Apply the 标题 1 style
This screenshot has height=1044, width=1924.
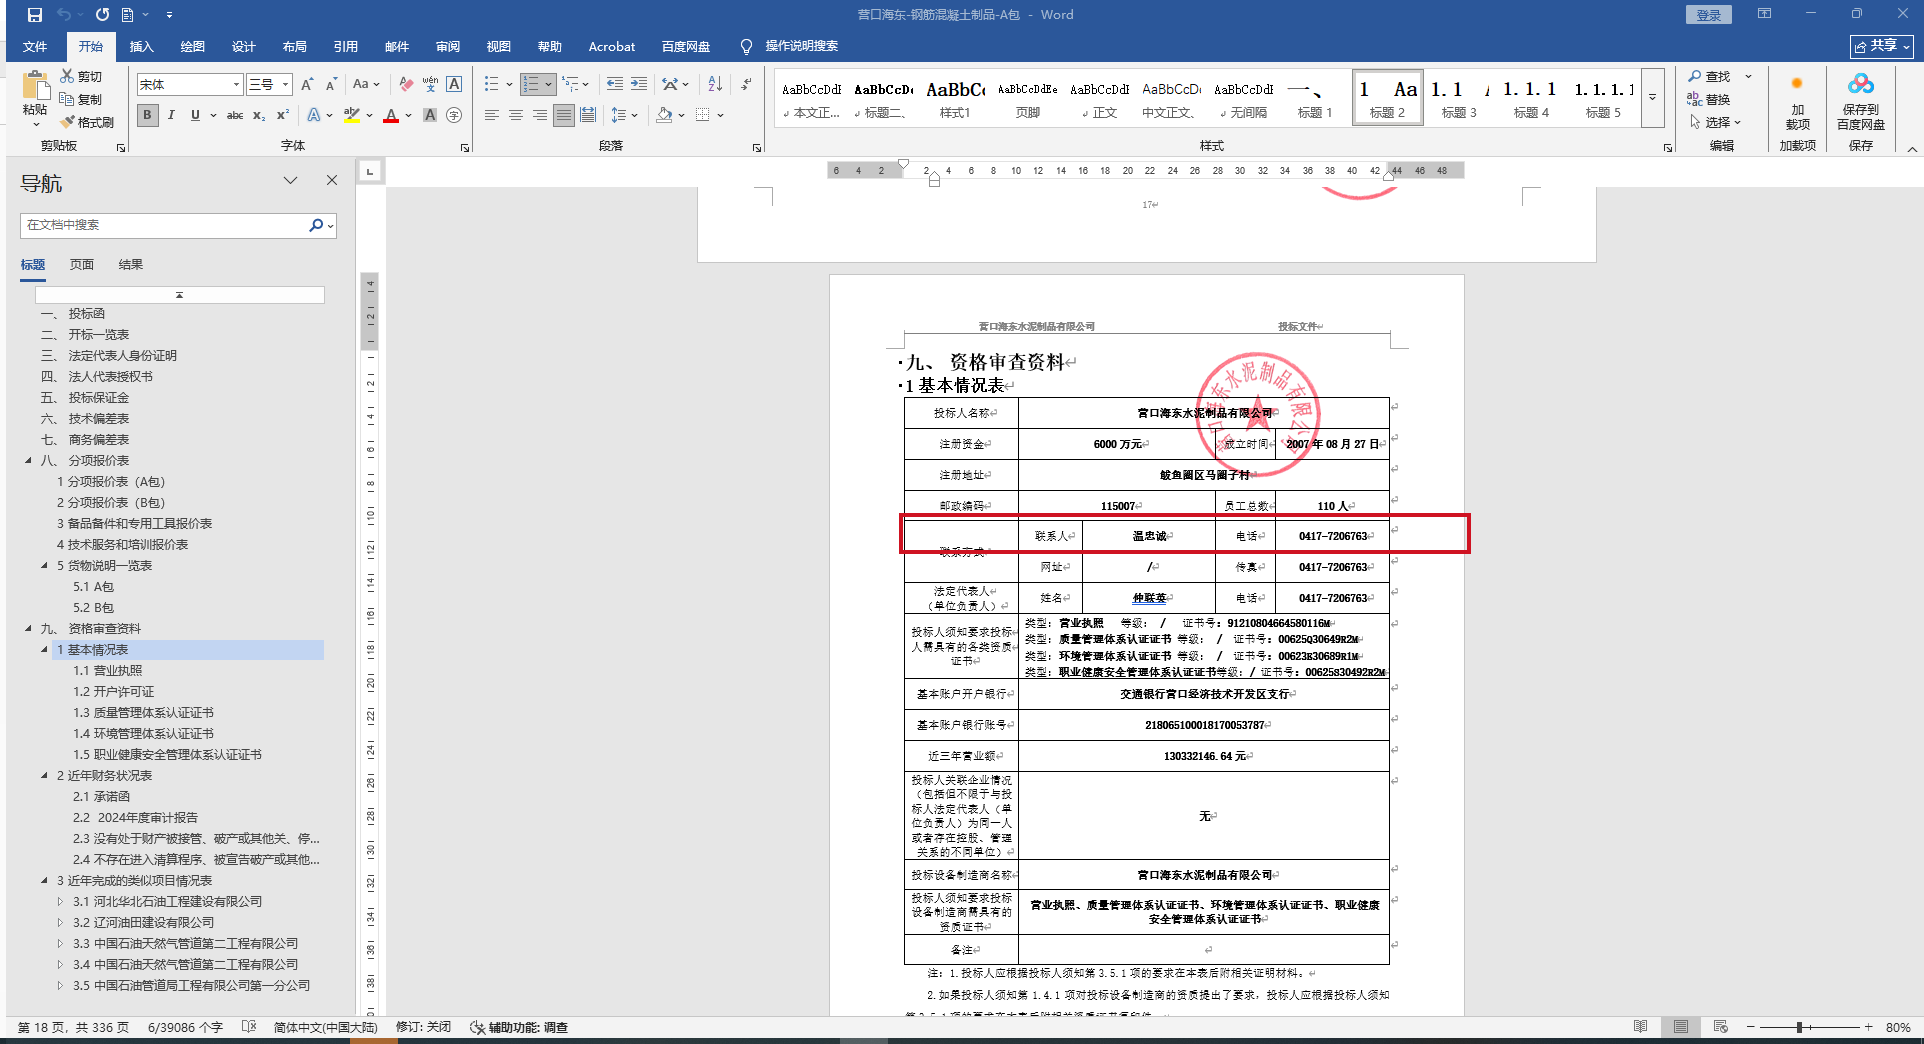(x=1315, y=98)
